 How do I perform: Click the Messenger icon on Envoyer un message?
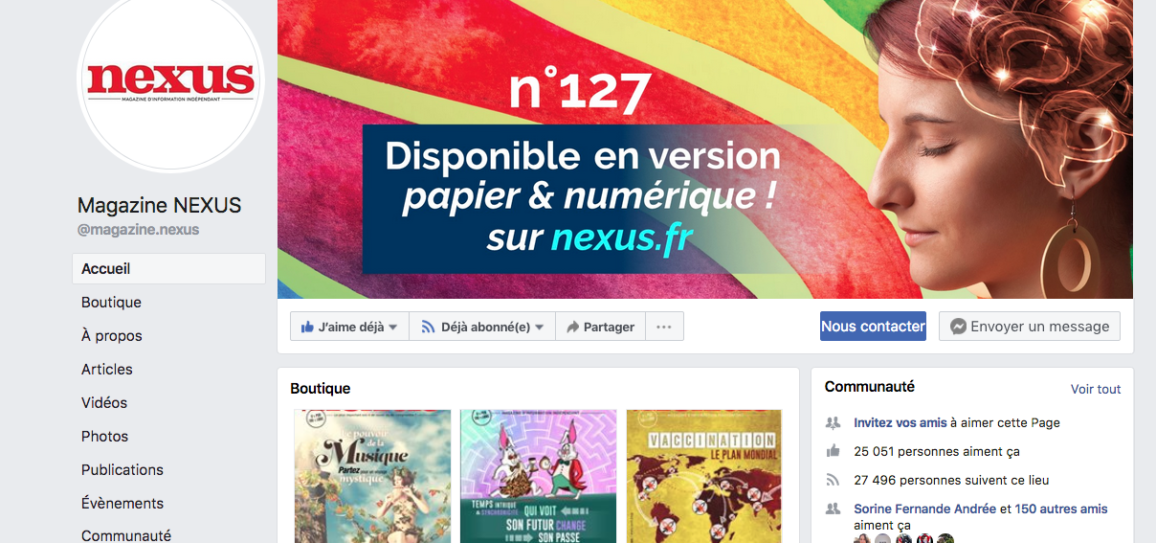pos(958,326)
